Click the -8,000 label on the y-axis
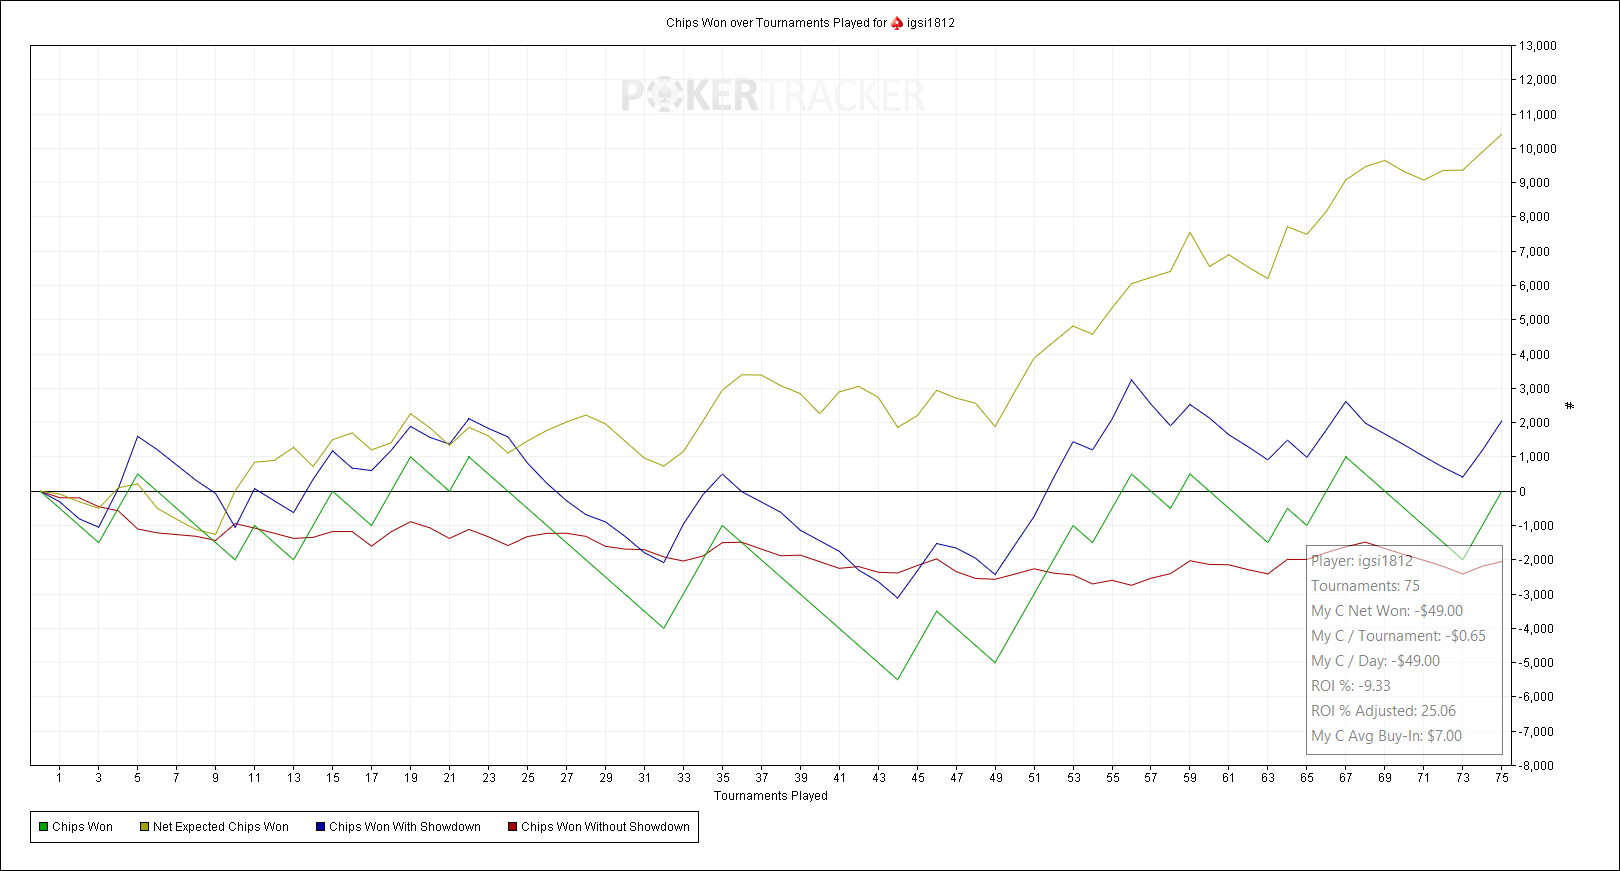This screenshot has width=1620, height=871. [1537, 766]
